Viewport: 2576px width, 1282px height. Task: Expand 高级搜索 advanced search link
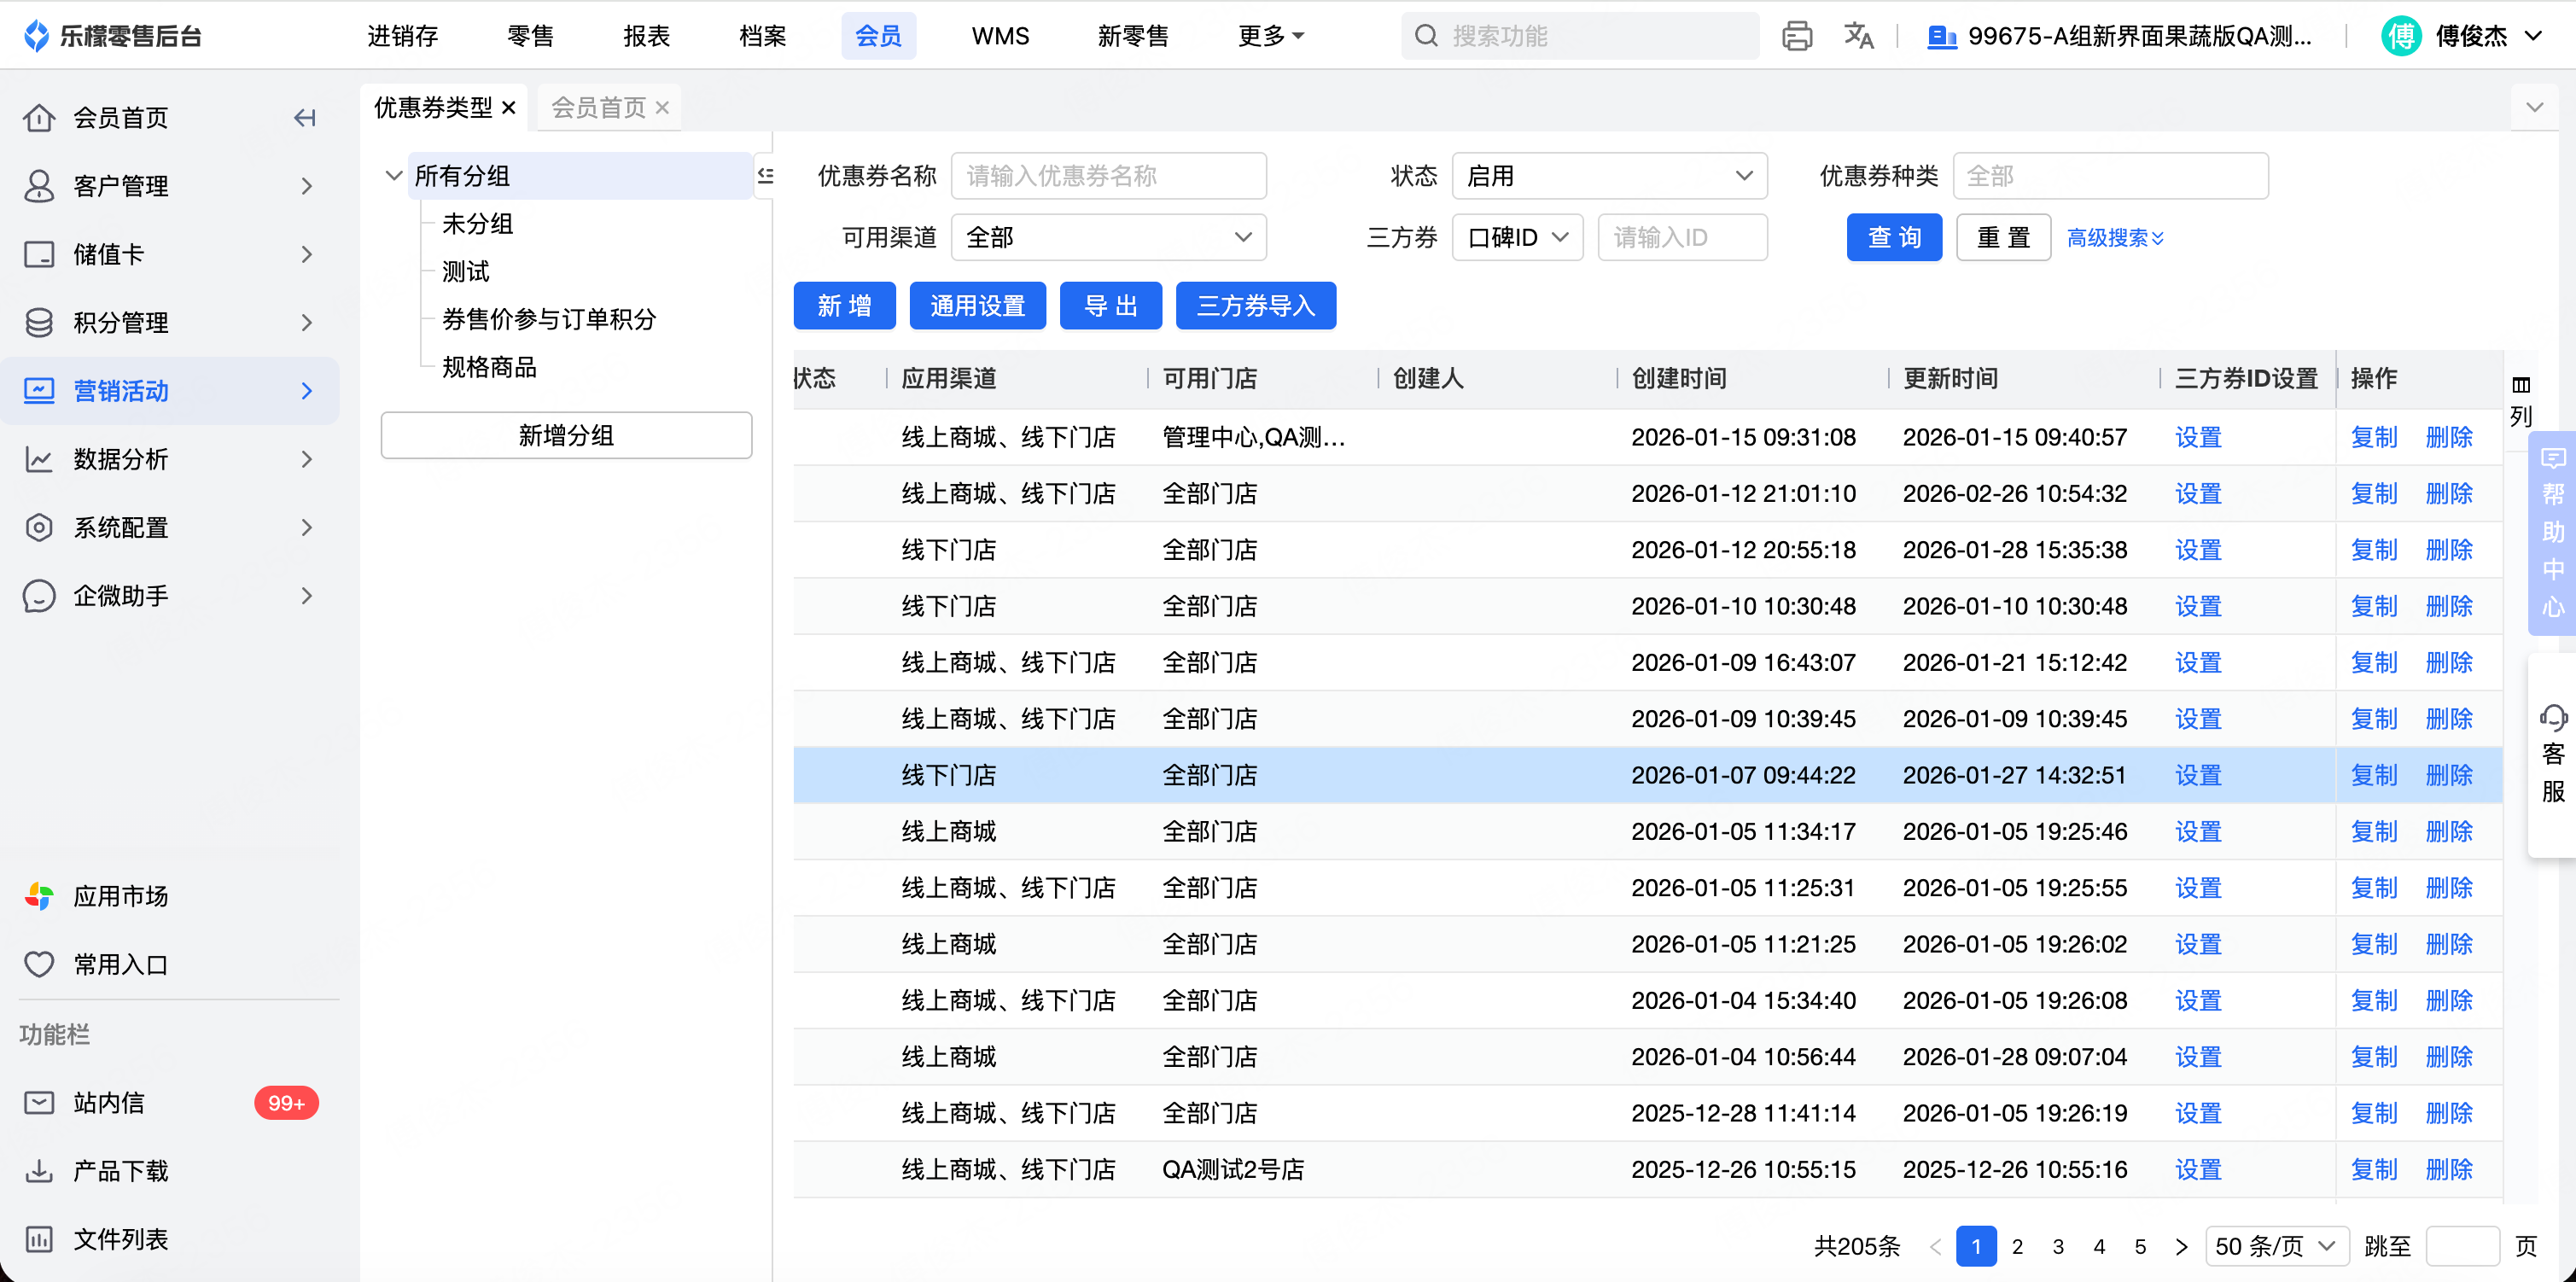[2114, 238]
